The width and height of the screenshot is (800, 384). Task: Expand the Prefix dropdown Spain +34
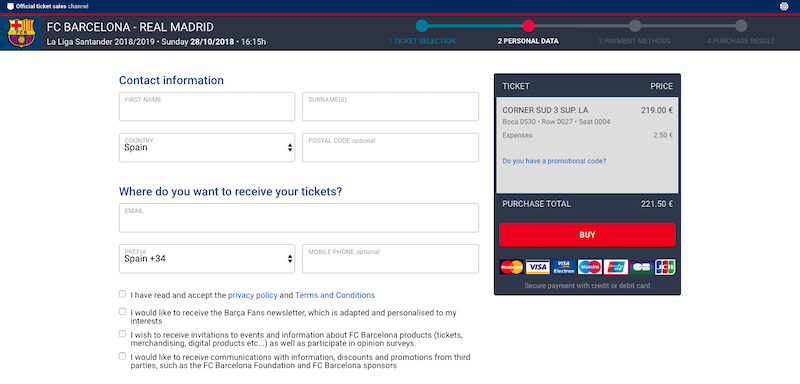point(207,259)
